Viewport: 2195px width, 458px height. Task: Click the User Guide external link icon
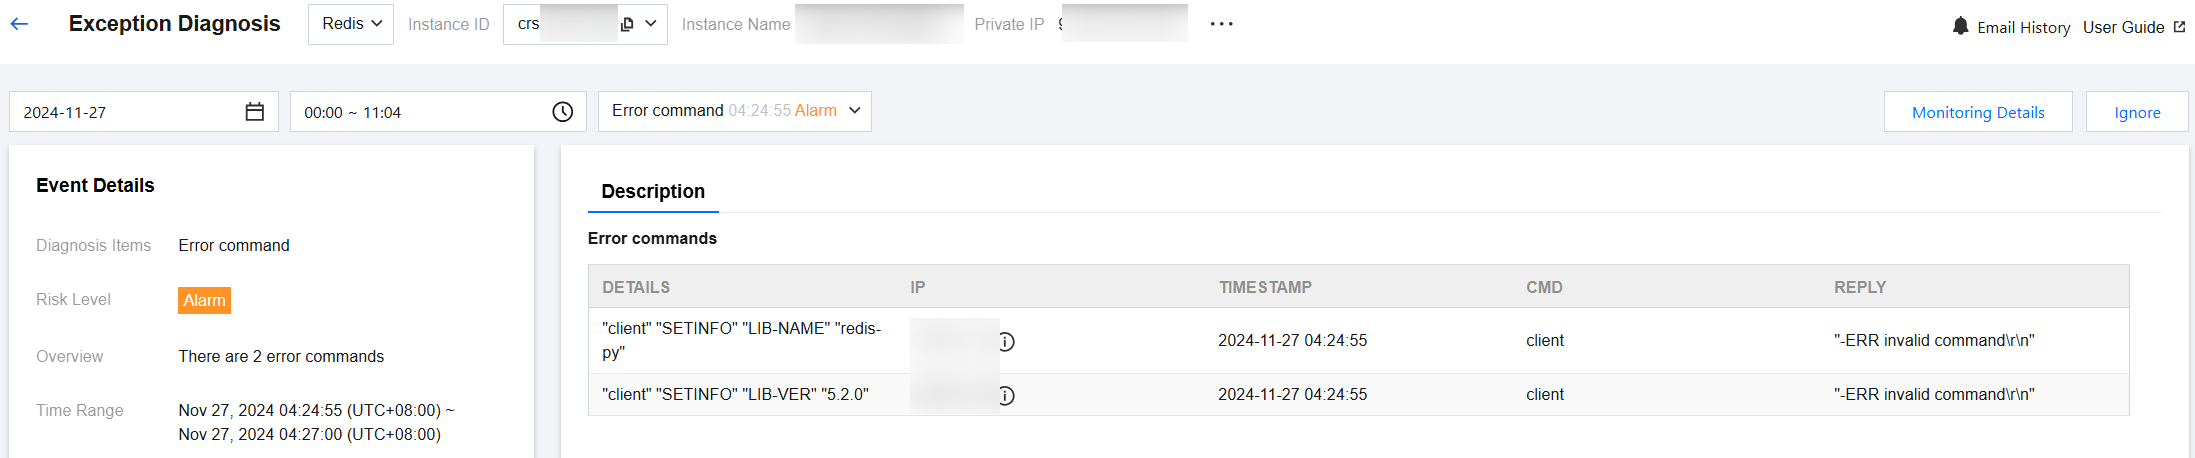coord(2180,27)
